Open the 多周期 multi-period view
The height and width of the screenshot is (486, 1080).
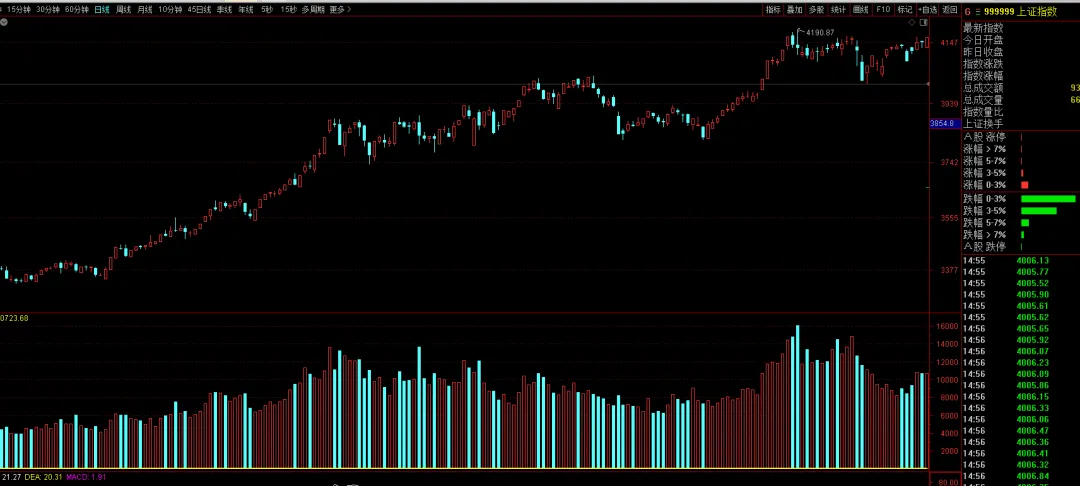[x=313, y=10]
